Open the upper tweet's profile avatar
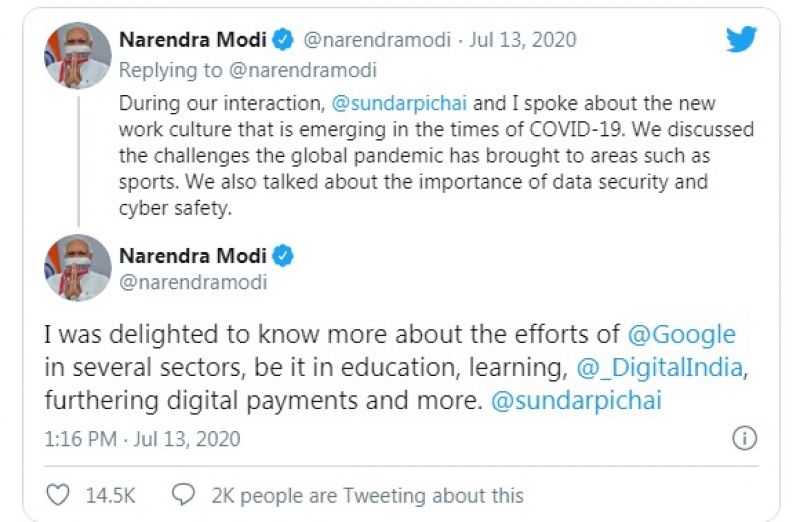The image size is (800, 522). [x=78, y=56]
